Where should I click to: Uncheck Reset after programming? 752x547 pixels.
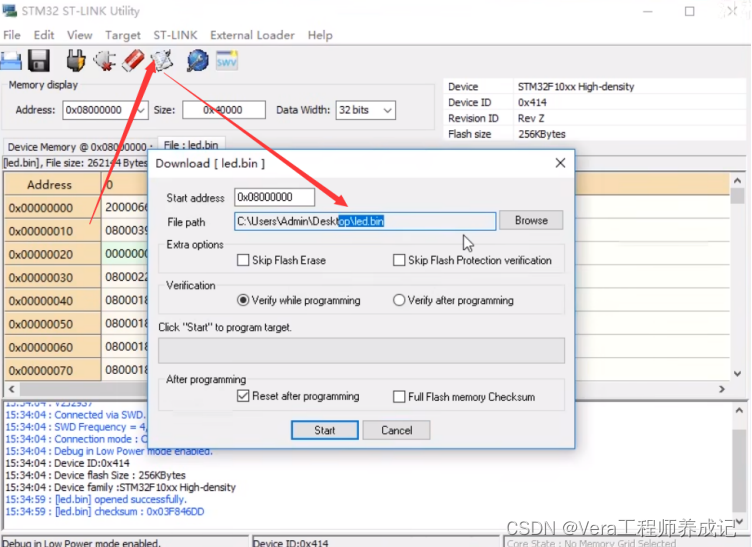point(243,396)
